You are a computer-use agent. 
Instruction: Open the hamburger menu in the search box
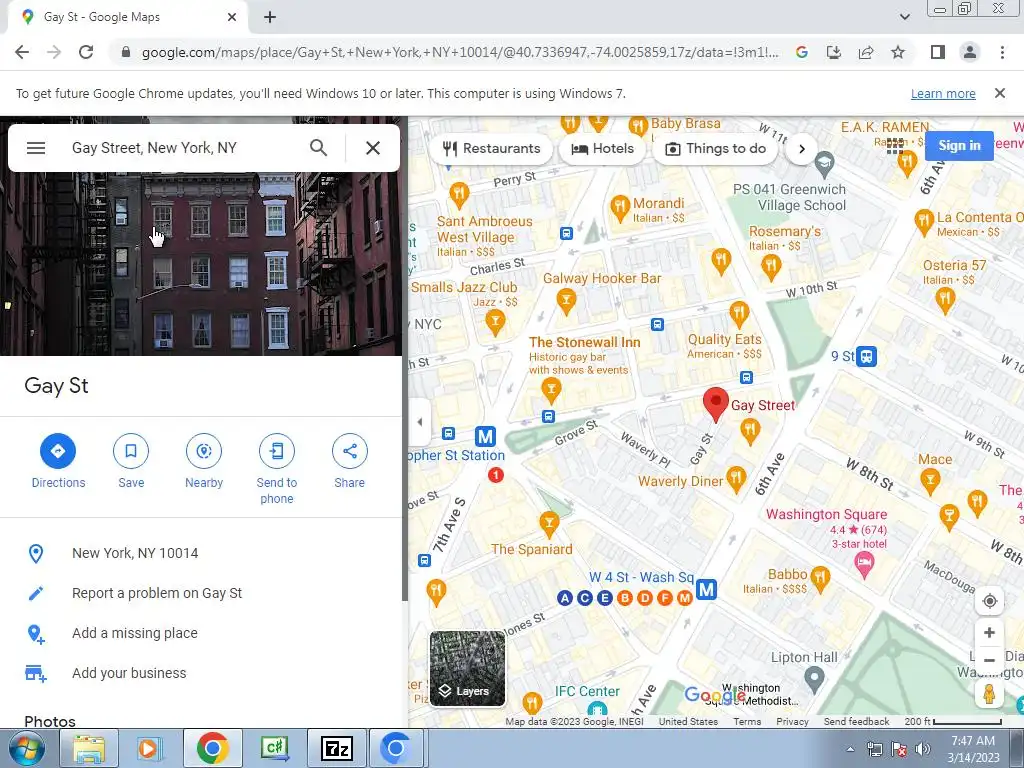[x=36, y=148]
